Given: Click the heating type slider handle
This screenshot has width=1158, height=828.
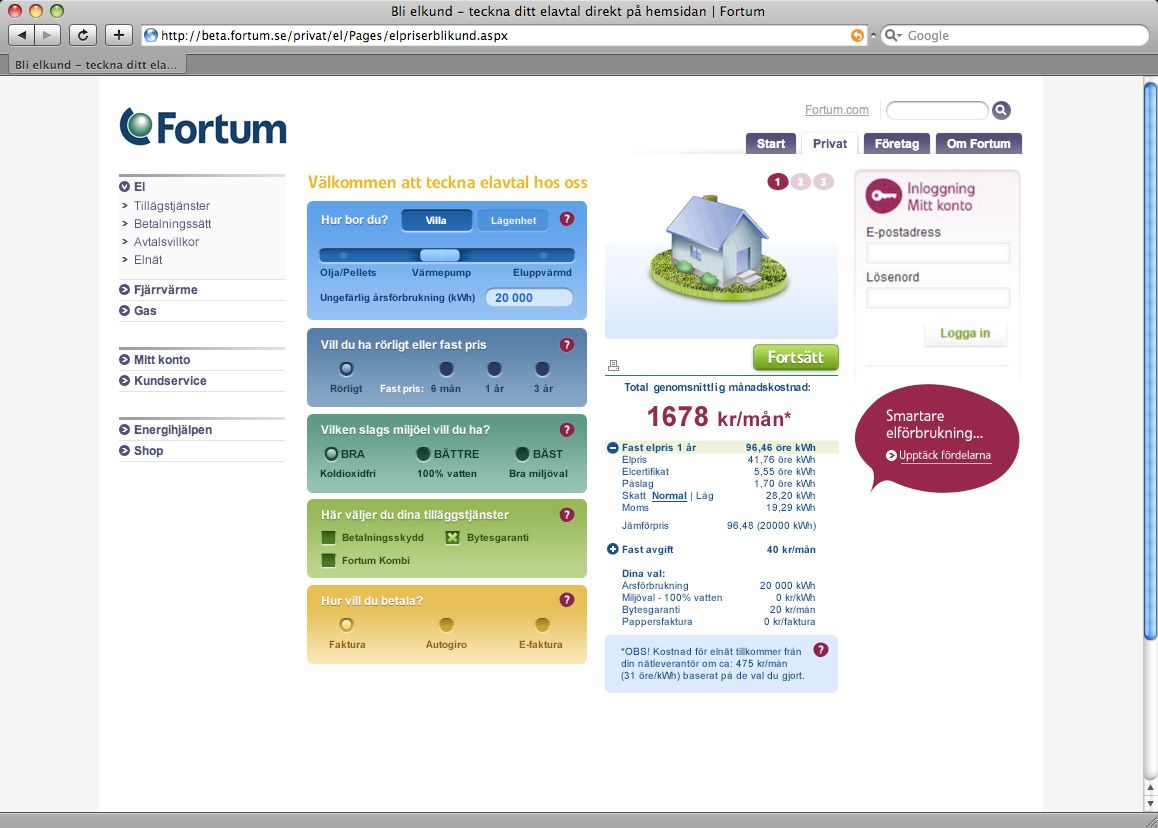Looking at the screenshot, I should click(x=440, y=256).
